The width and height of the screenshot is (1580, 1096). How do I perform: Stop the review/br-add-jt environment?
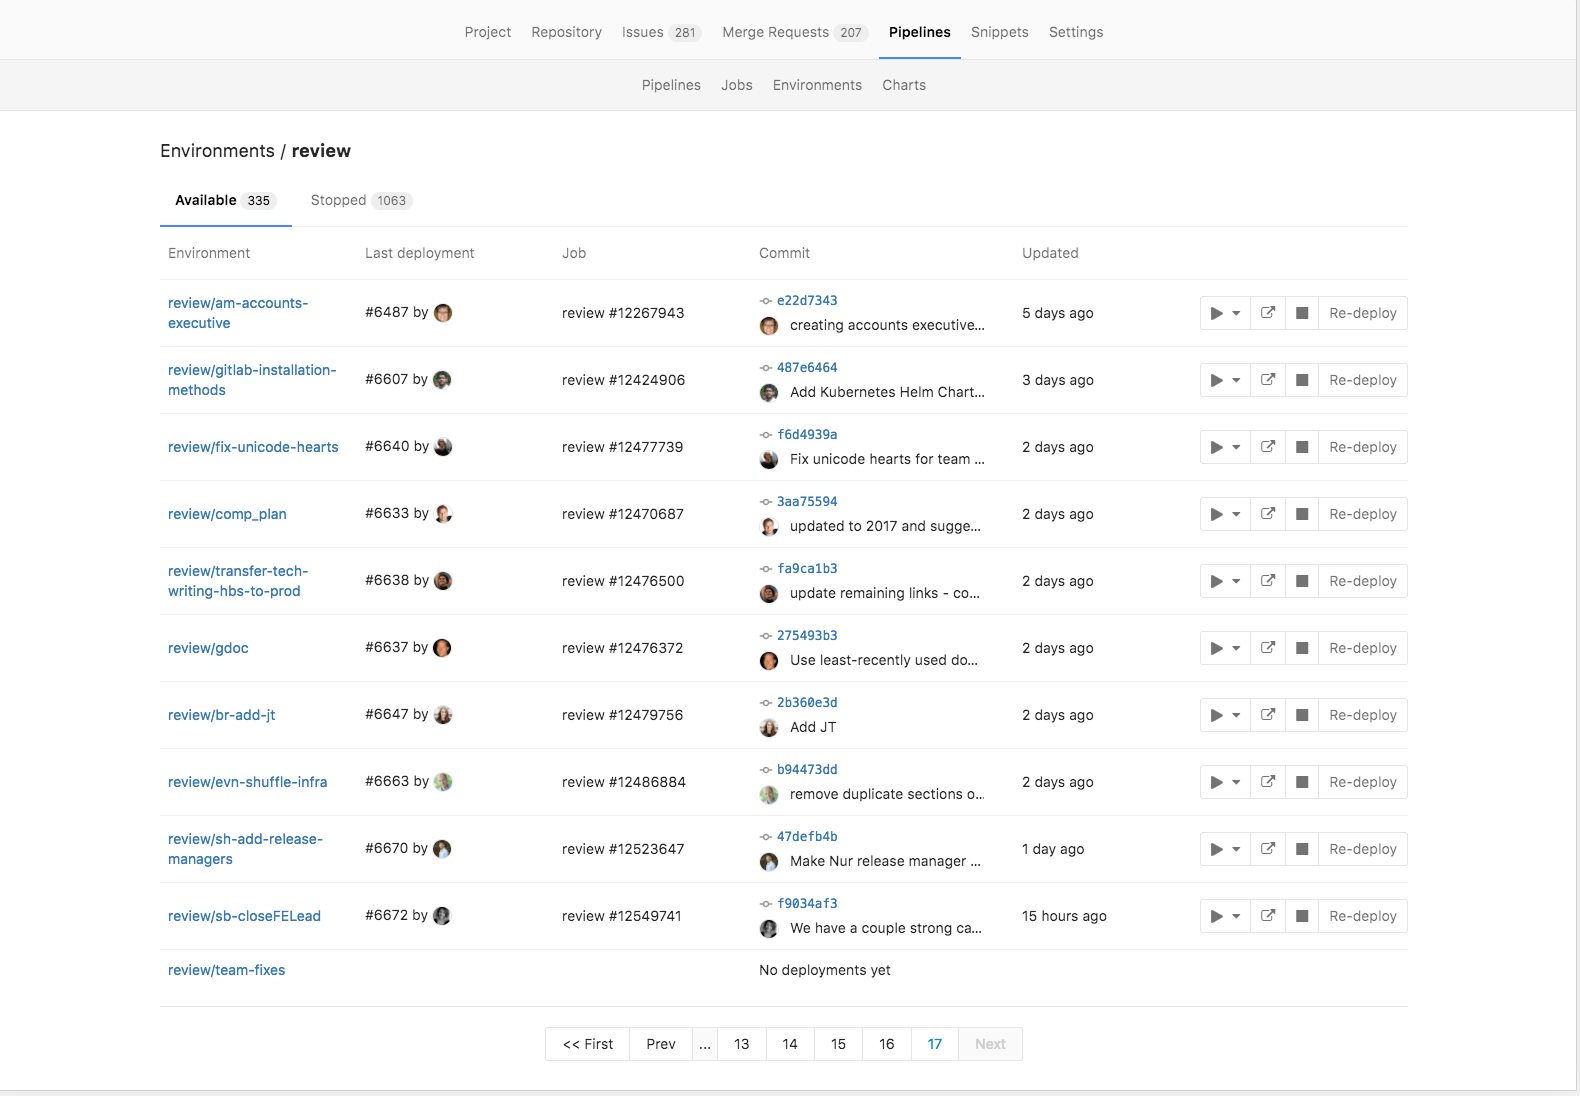[x=1302, y=715]
